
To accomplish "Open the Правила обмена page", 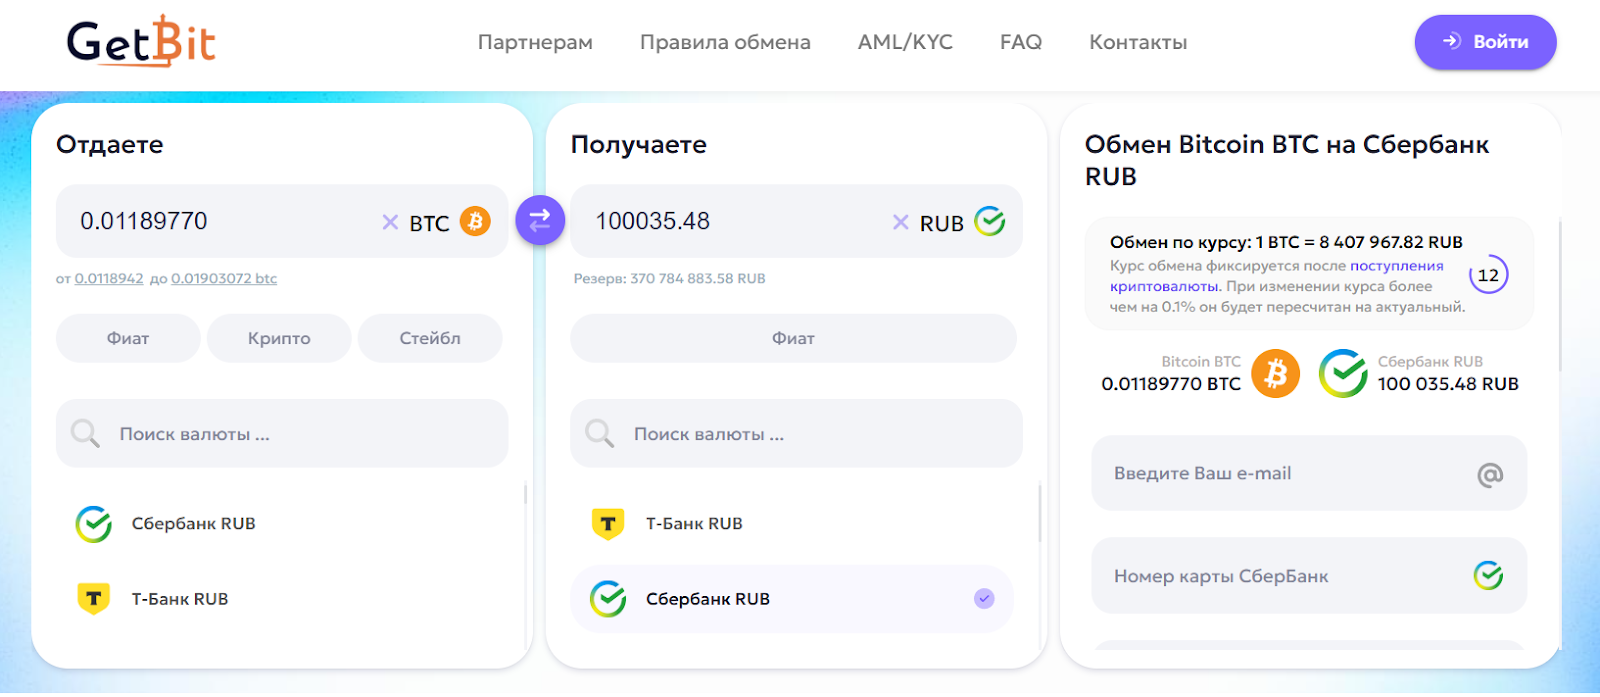I will click(x=725, y=42).
